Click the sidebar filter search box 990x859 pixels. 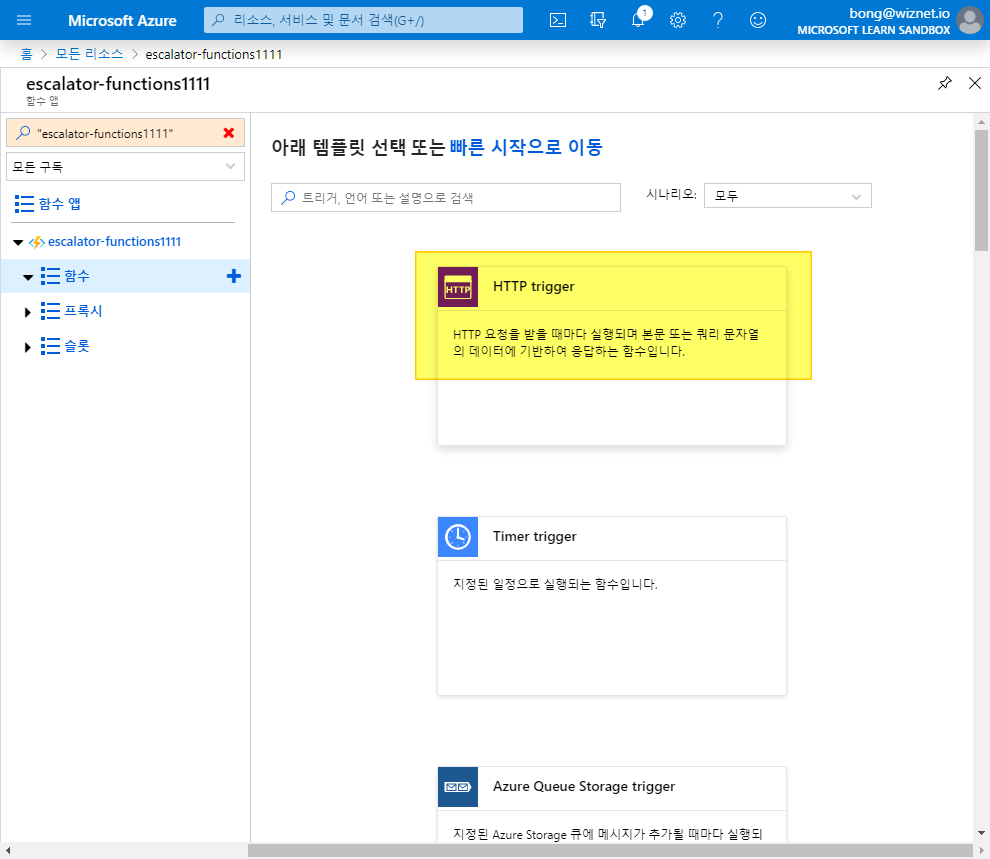click(x=125, y=133)
